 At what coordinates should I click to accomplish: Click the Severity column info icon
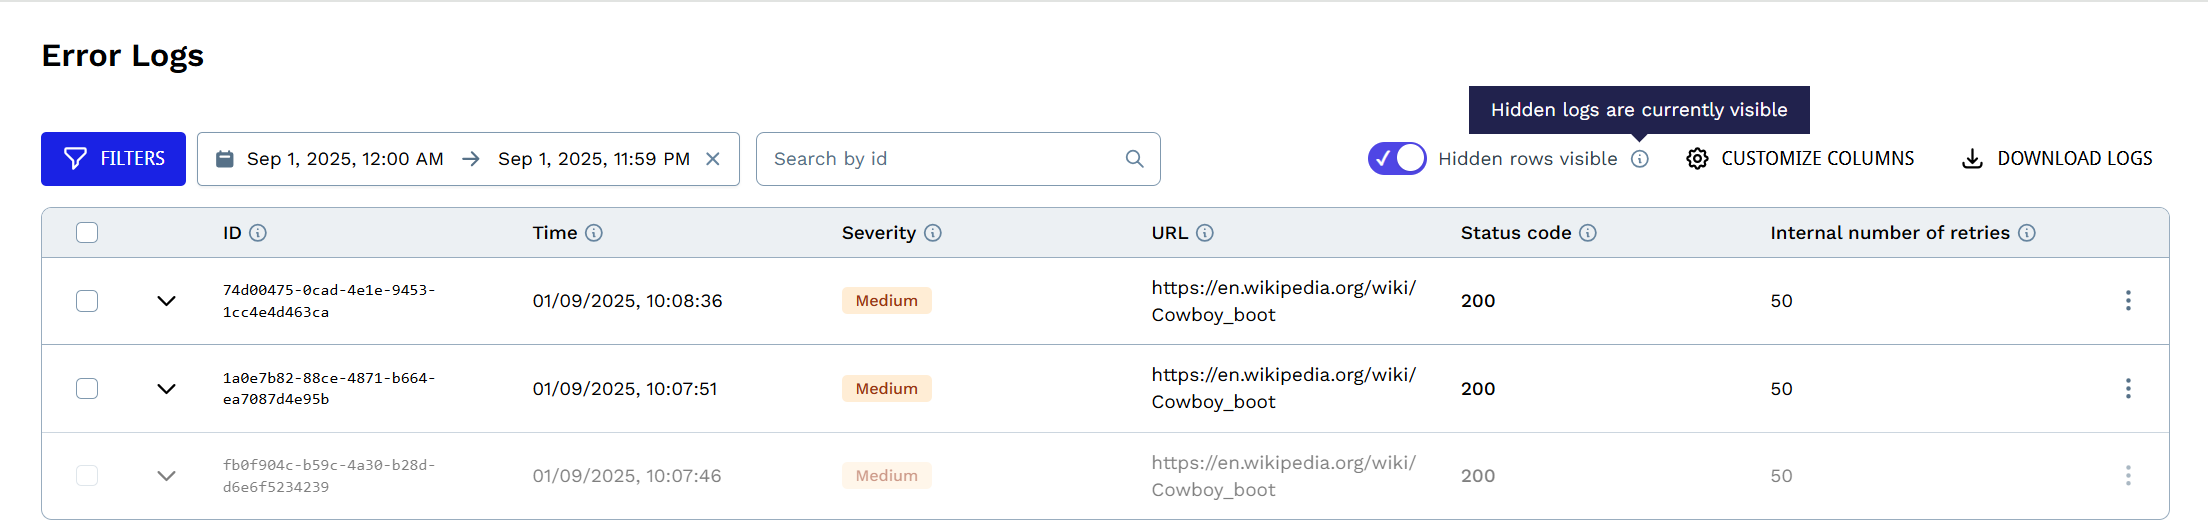point(933,233)
